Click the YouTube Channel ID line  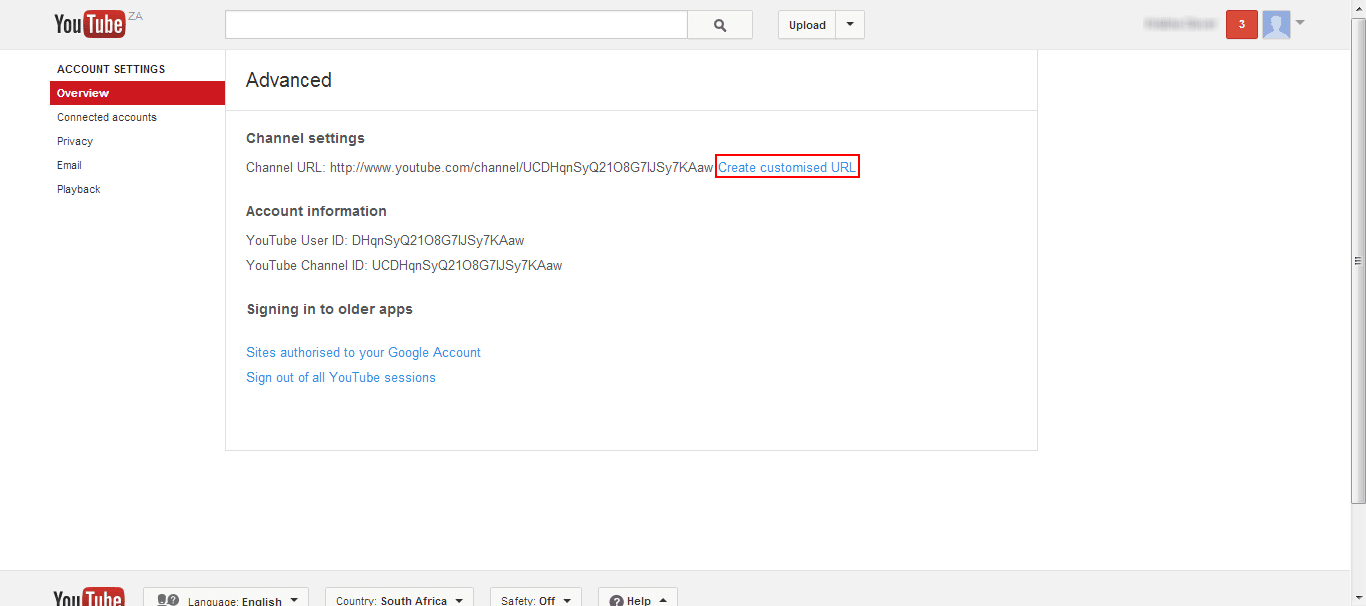(404, 265)
